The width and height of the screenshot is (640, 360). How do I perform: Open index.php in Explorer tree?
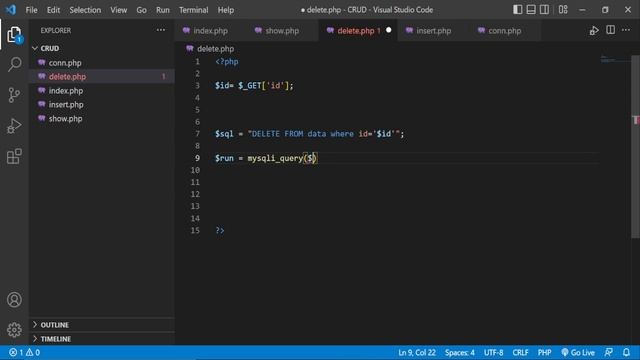[66, 91]
